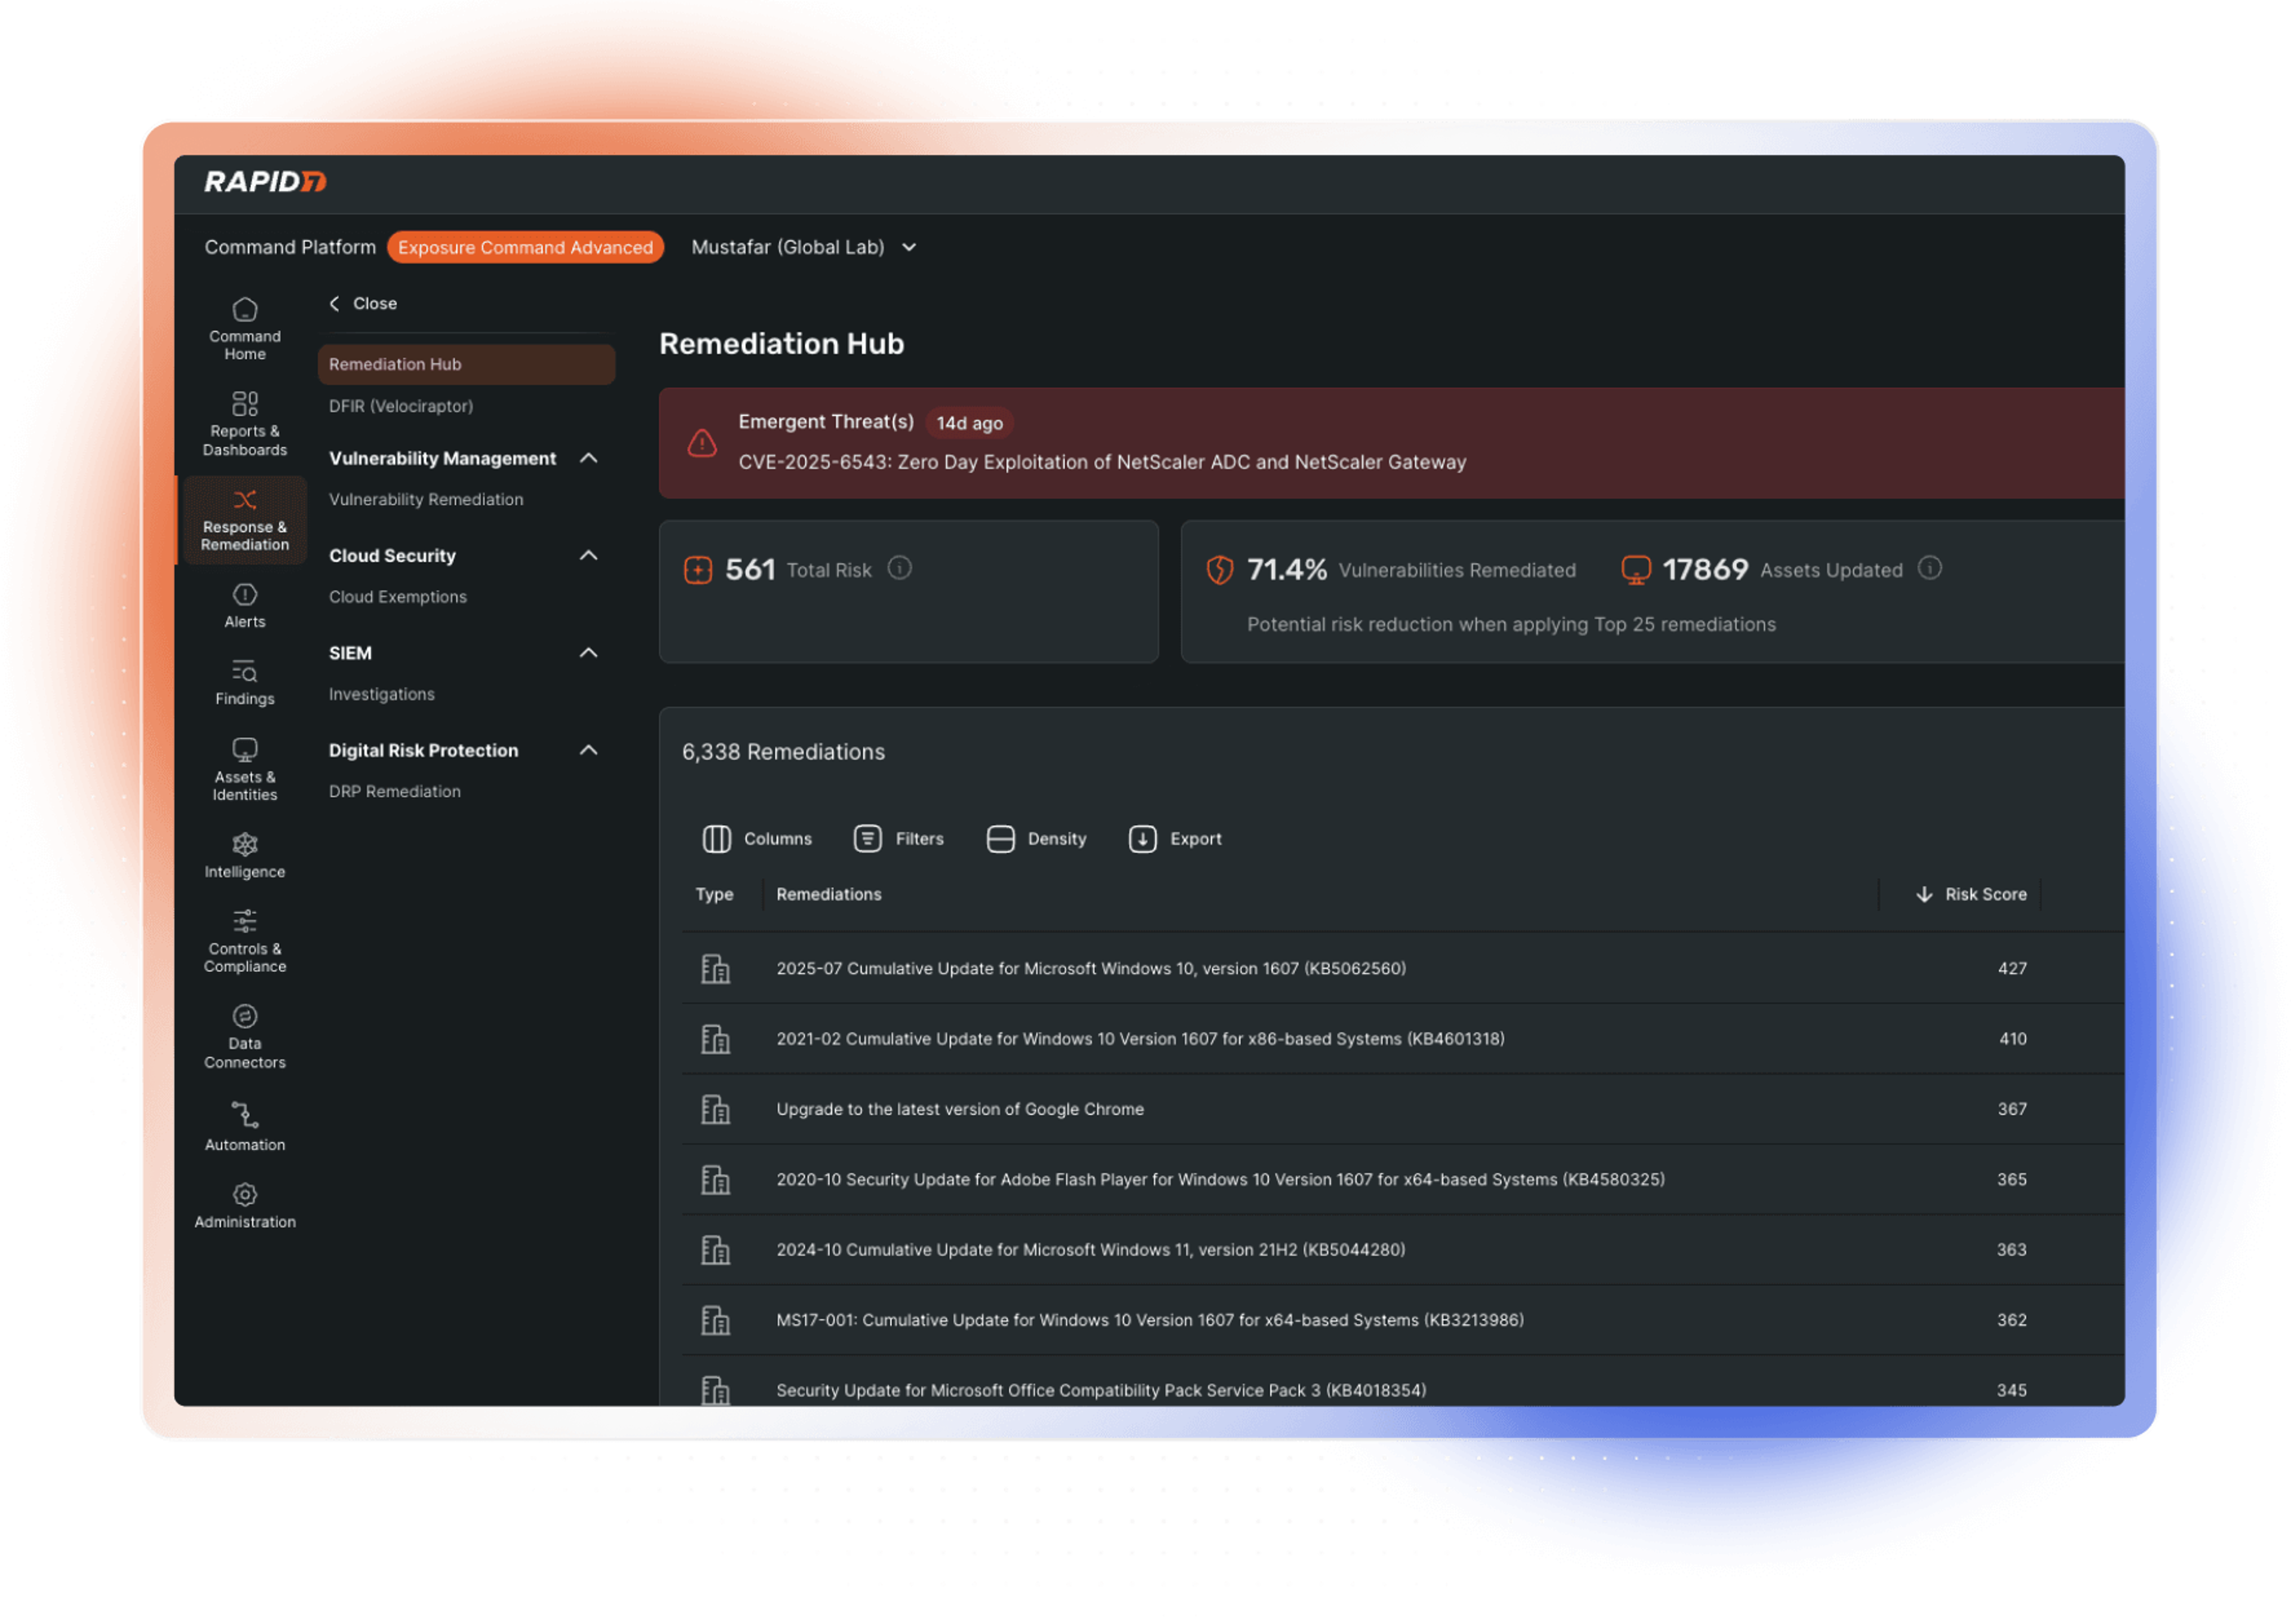
Task: Open Data Connectors section
Action: pos(245,1038)
